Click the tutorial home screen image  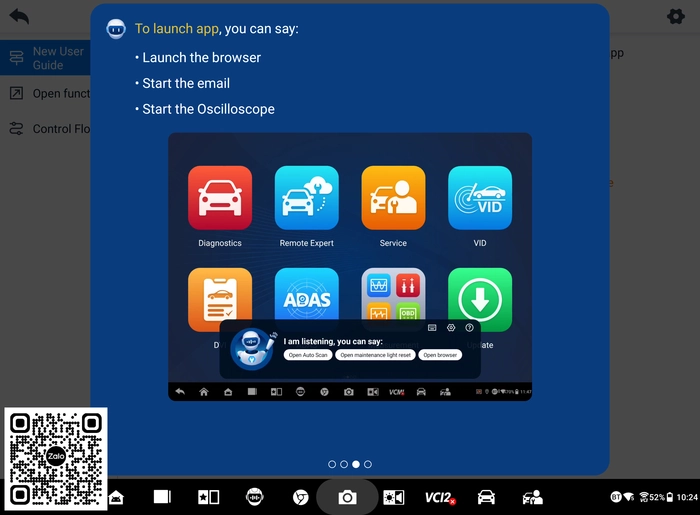350,266
